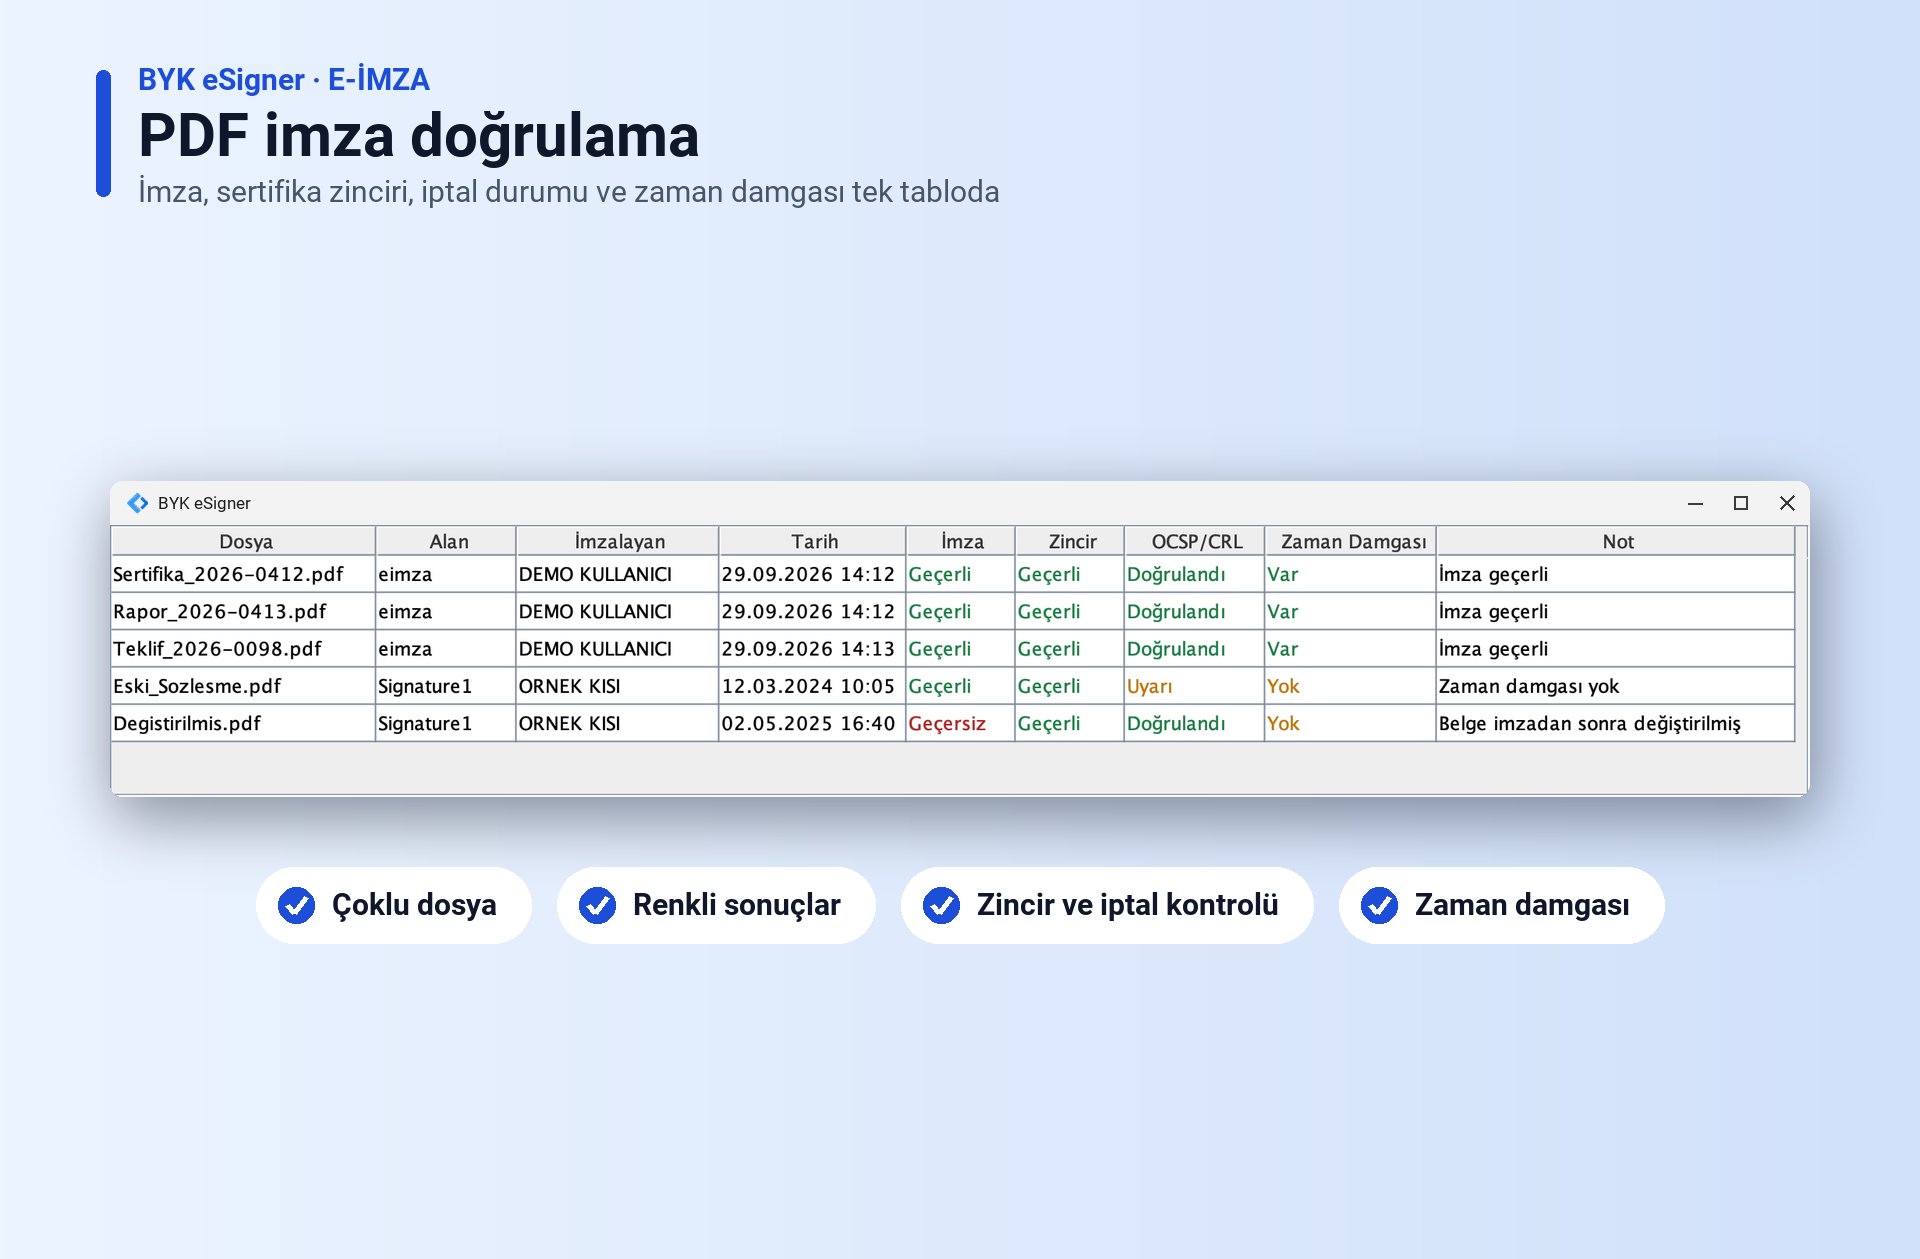1920x1259 pixels.
Task: Click the Geçersiz status for Degistirilmis.pdf
Action: click(x=947, y=723)
